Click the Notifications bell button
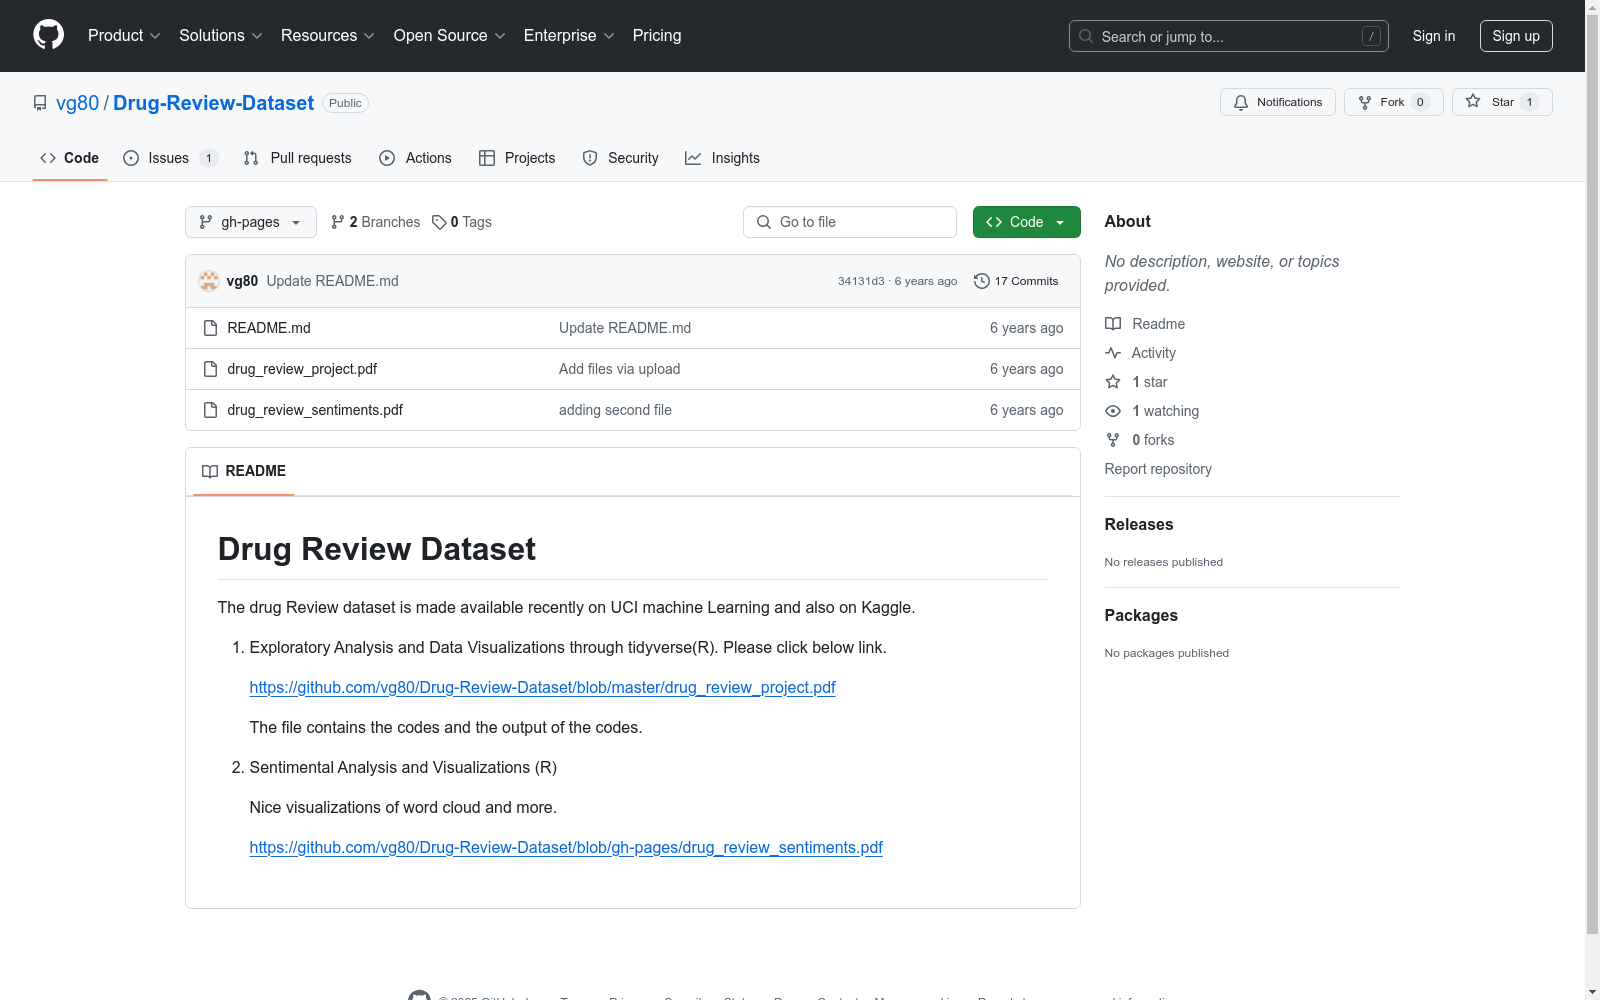Image resolution: width=1600 pixels, height=1000 pixels. pos(1277,102)
